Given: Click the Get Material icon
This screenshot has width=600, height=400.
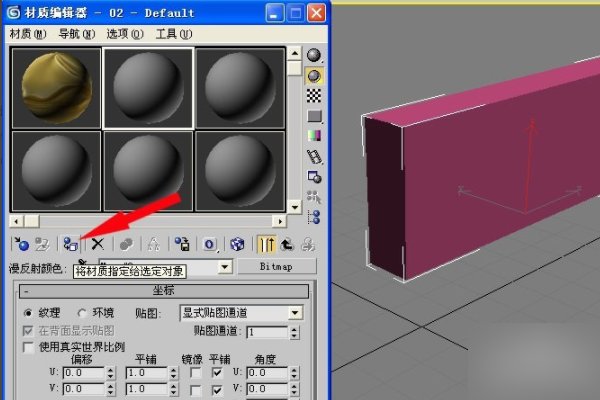Looking at the screenshot, I should pyautogui.click(x=21, y=244).
